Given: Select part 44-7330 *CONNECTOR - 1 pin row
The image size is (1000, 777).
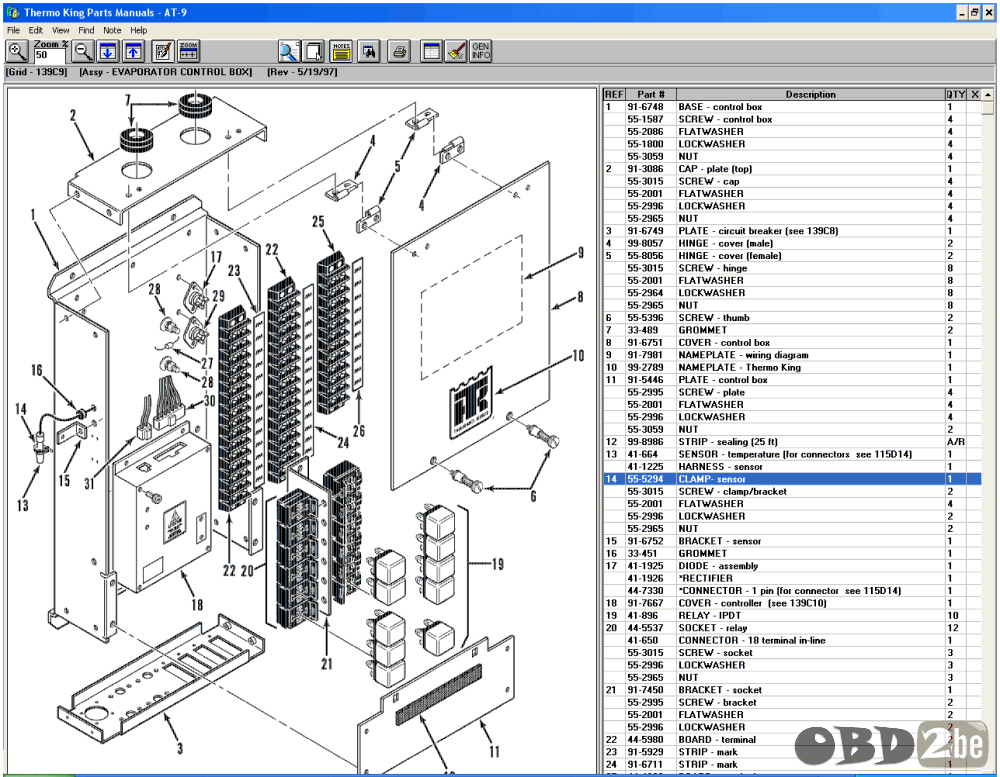Looking at the screenshot, I should click(x=792, y=591).
